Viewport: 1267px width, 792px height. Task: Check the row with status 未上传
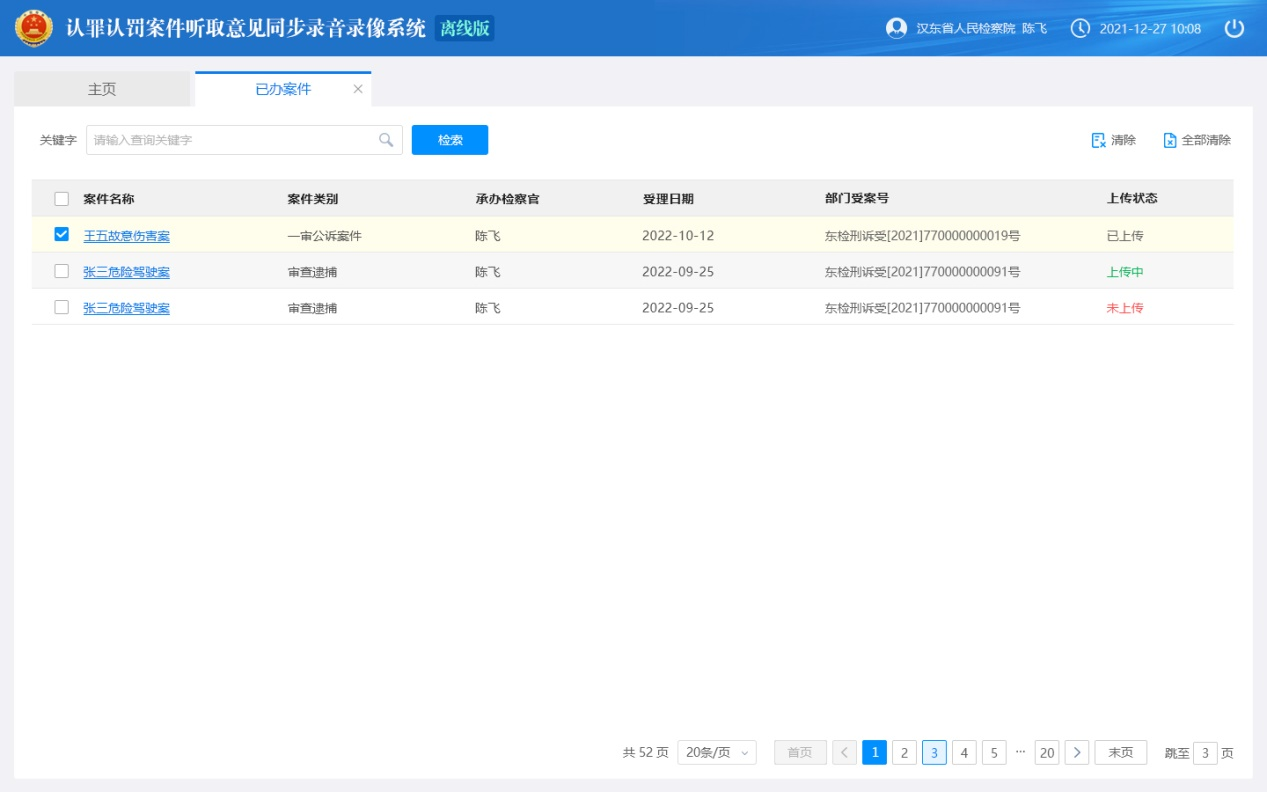(62, 307)
